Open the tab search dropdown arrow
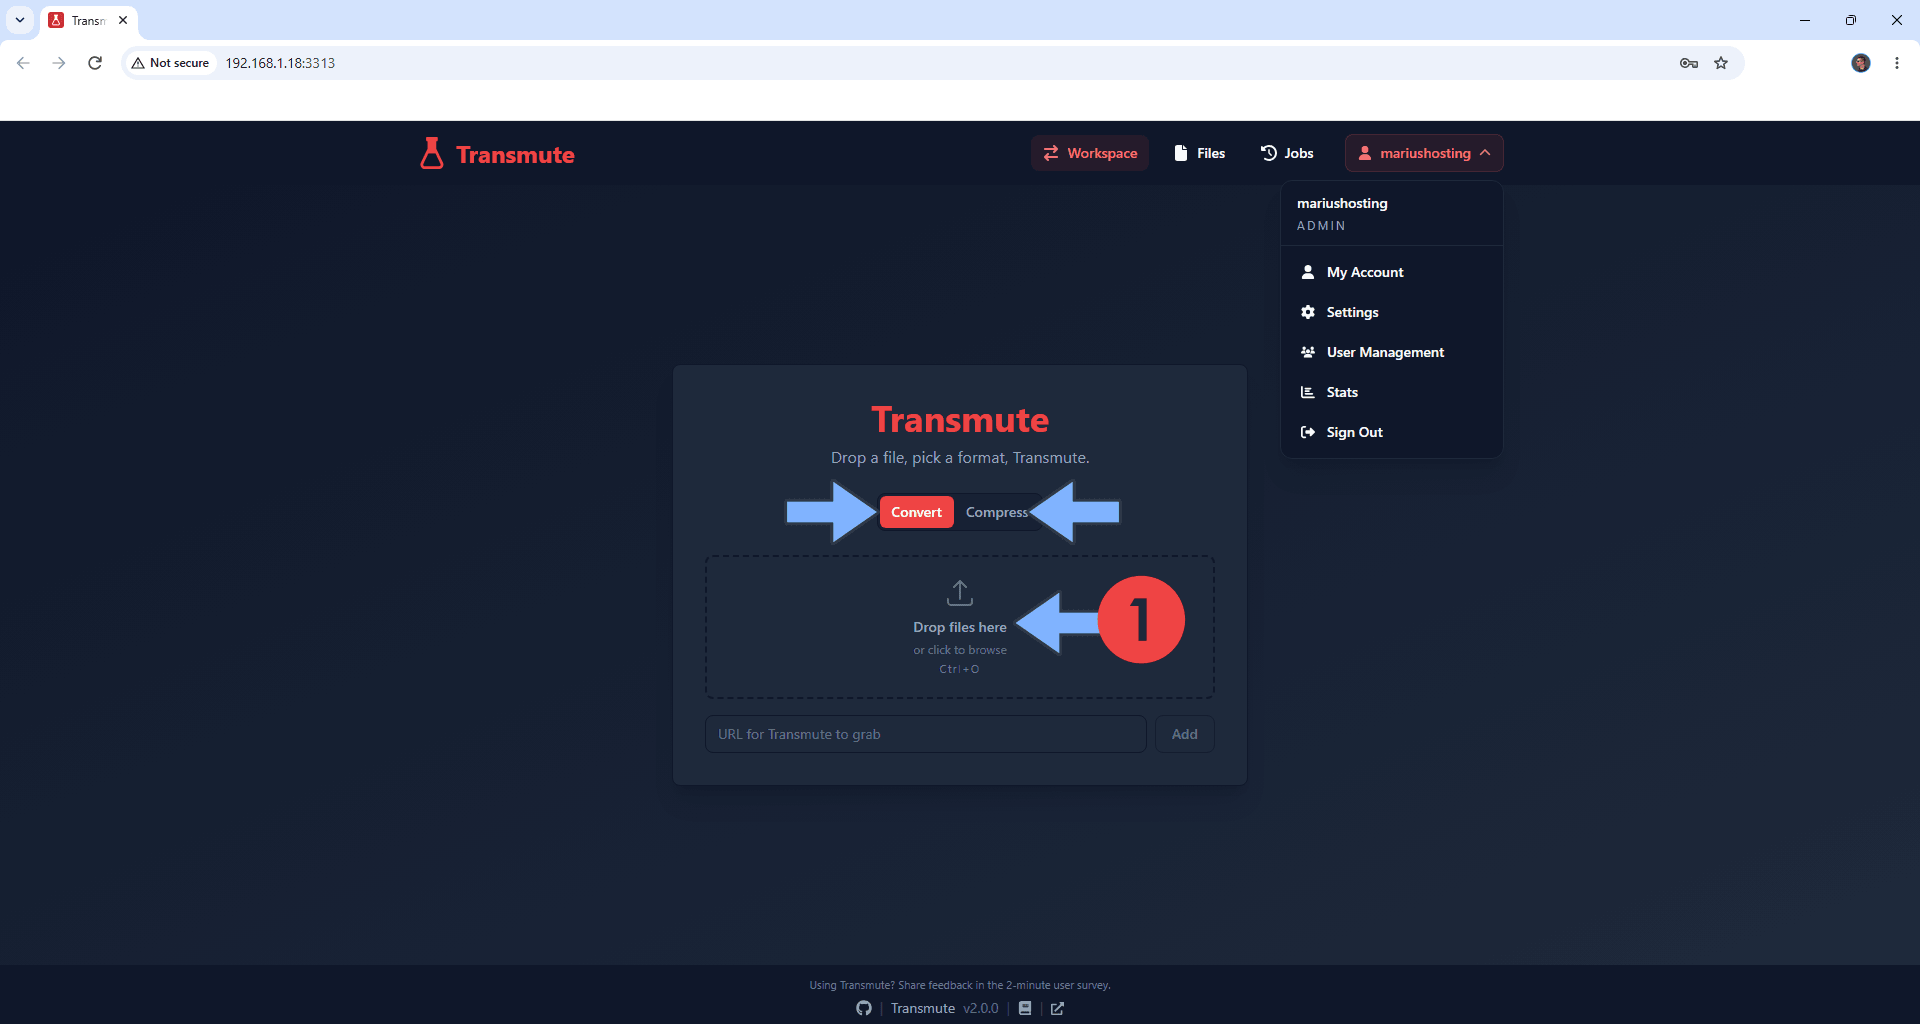Viewport: 1920px width, 1024px height. [x=20, y=20]
